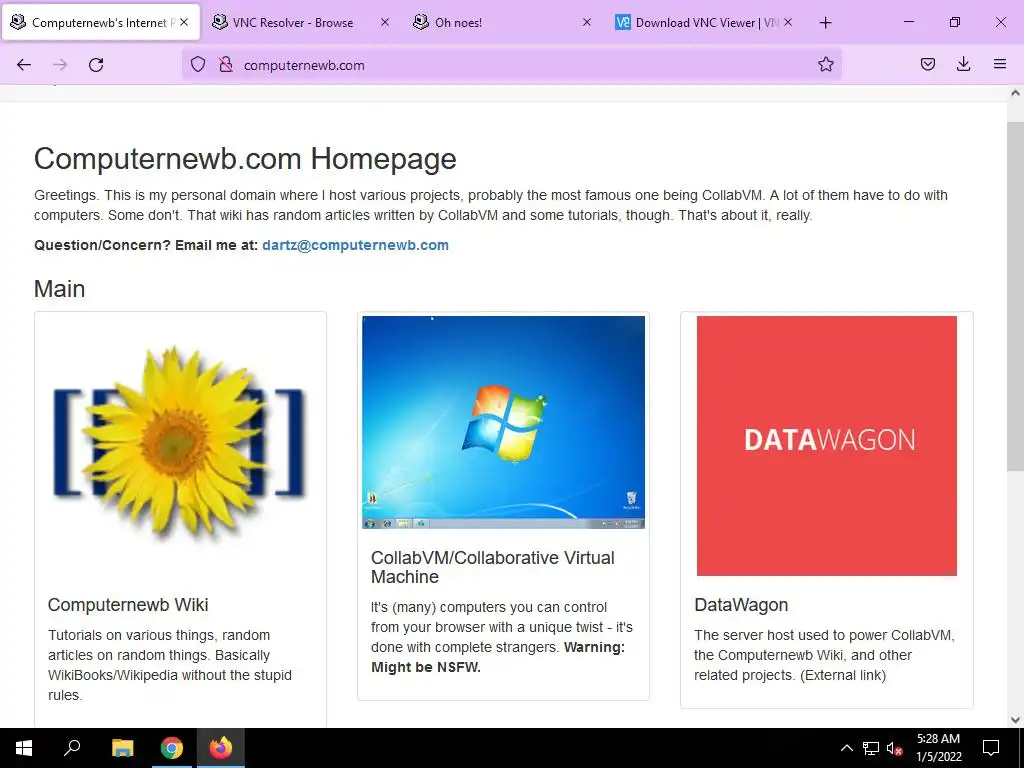This screenshot has height=768, width=1024.
Task: Open the red DataWagon logo image
Action: [x=827, y=446]
